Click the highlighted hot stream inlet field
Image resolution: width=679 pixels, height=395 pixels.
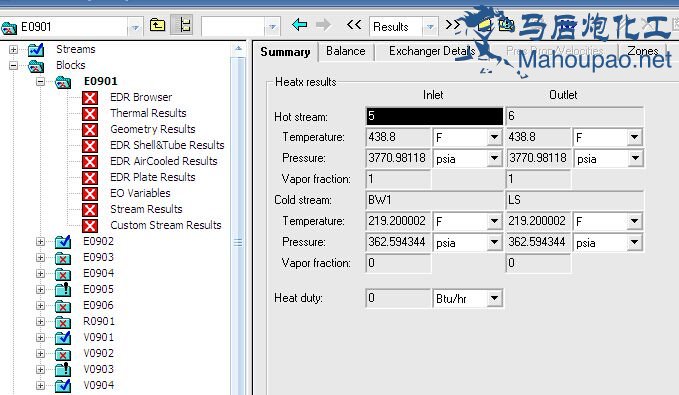tap(434, 116)
